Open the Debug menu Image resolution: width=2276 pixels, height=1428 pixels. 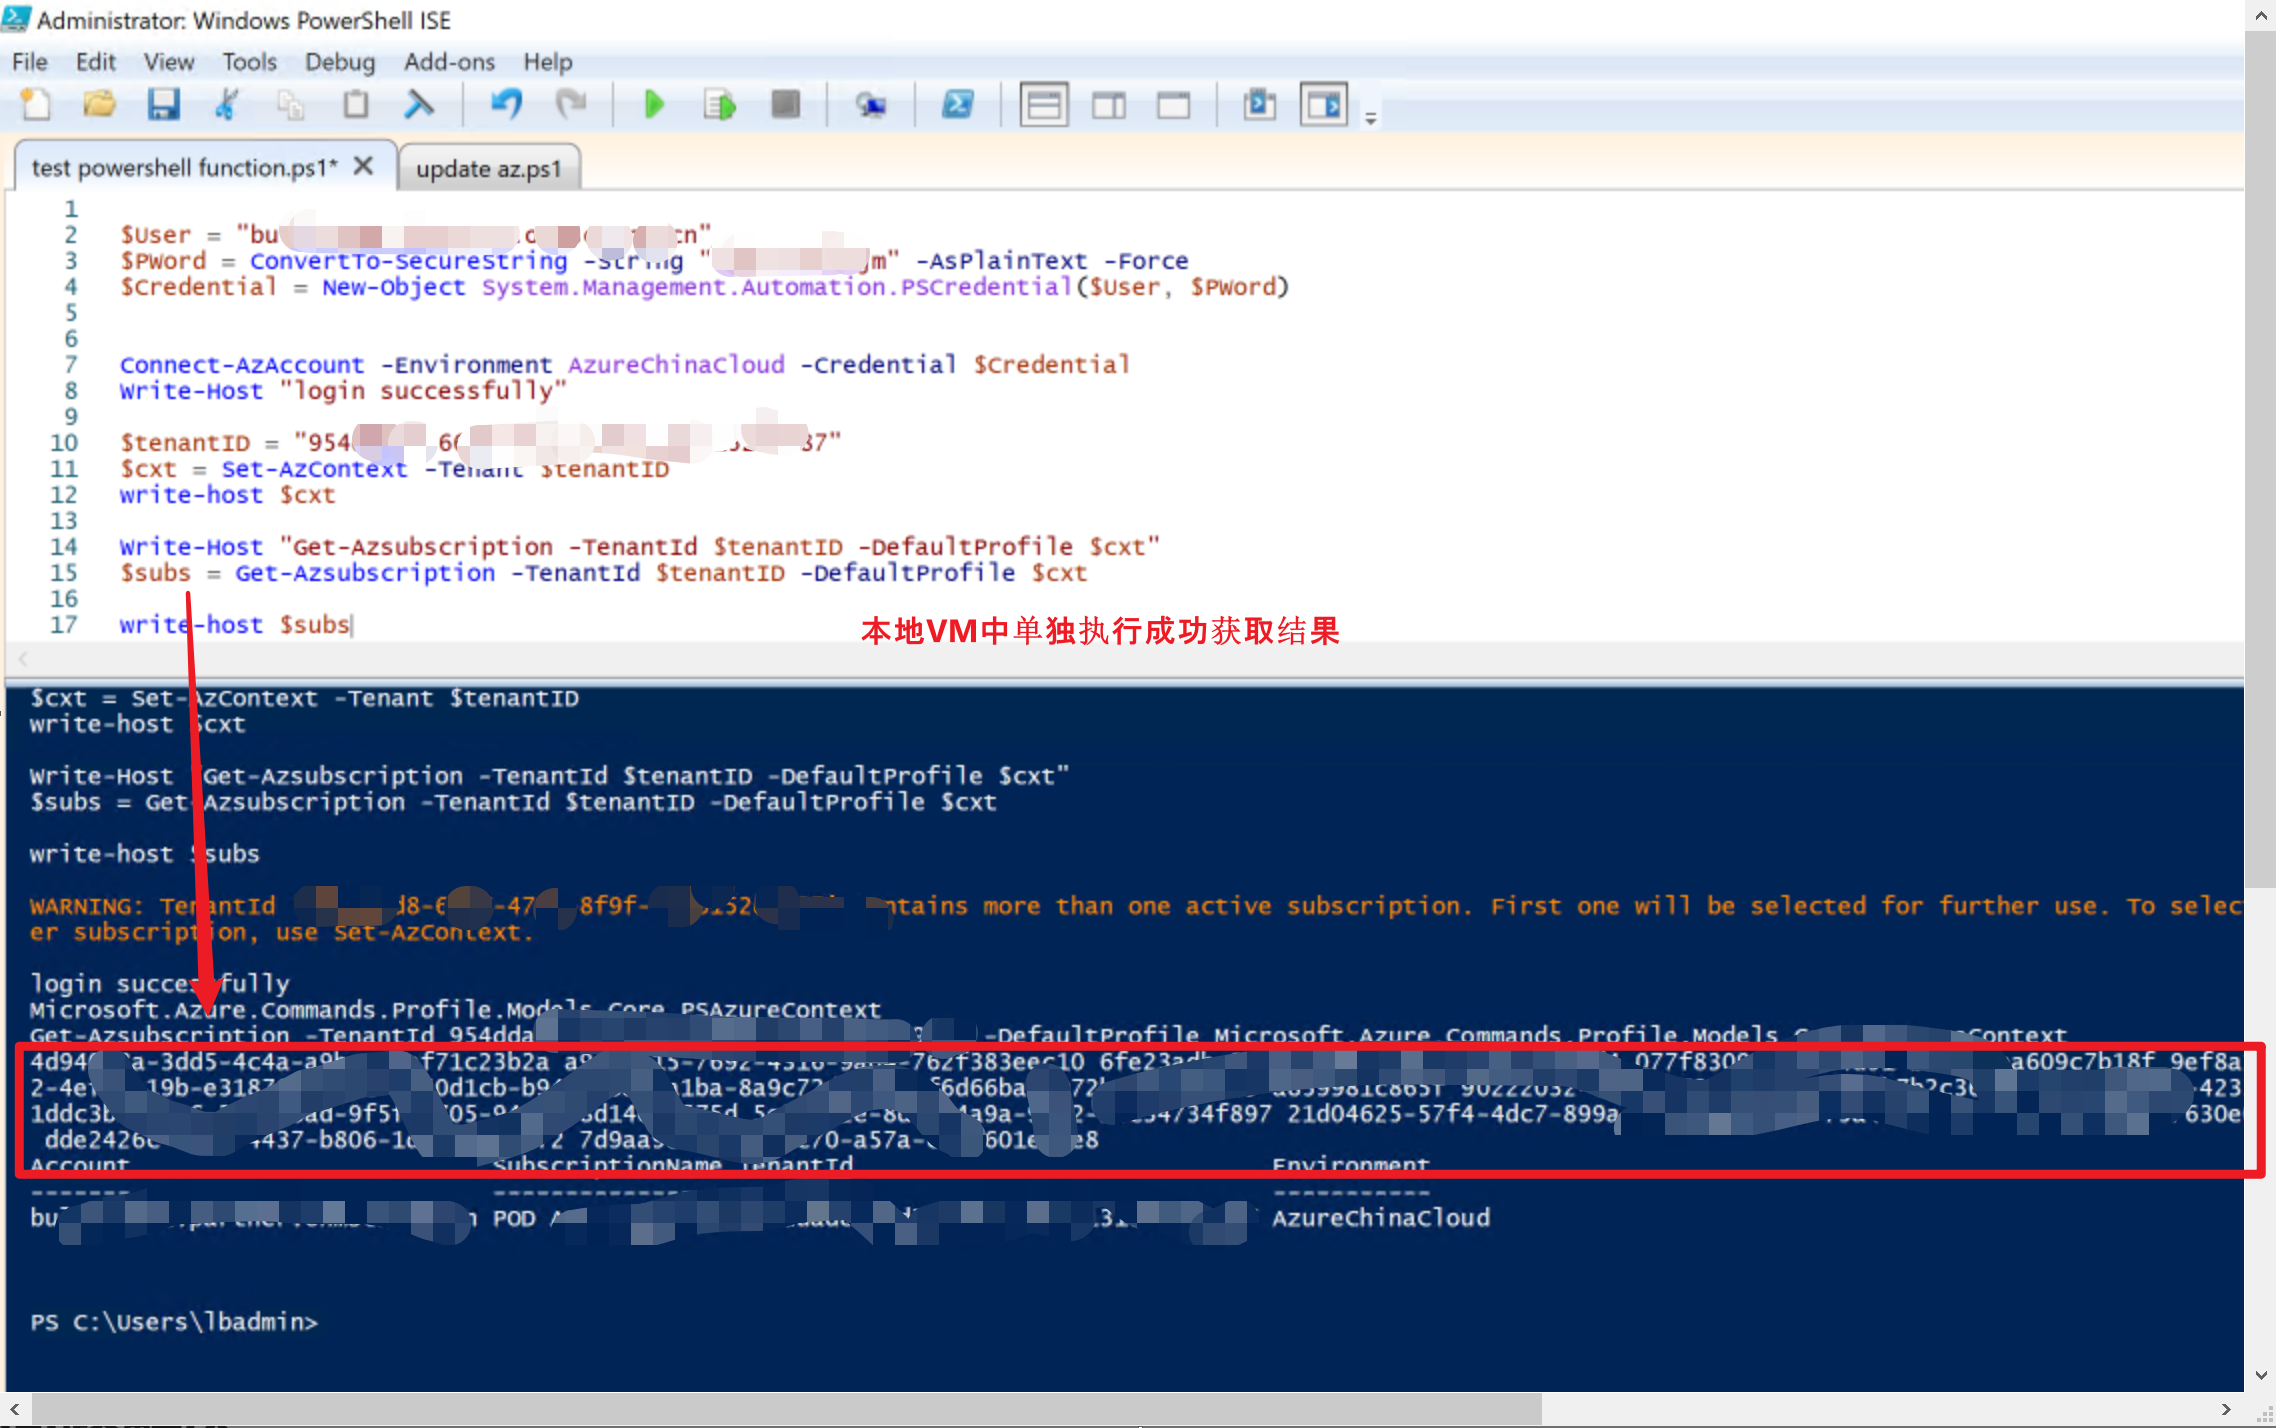point(339,62)
